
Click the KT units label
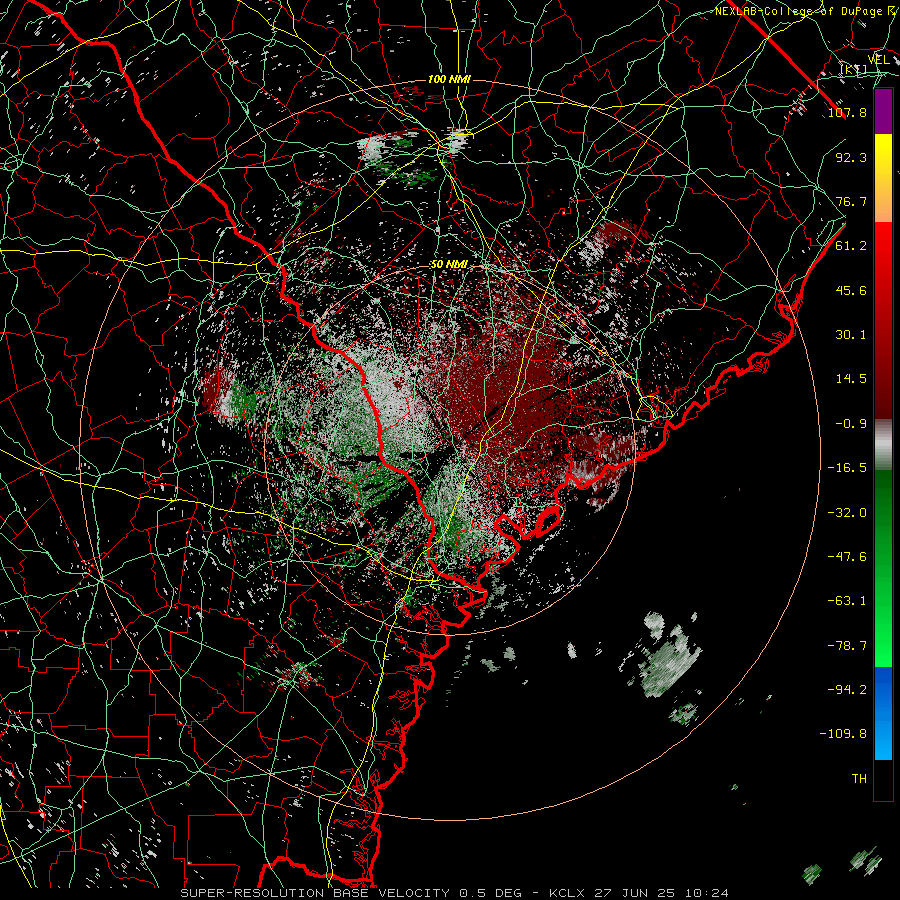tap(854, 70)
